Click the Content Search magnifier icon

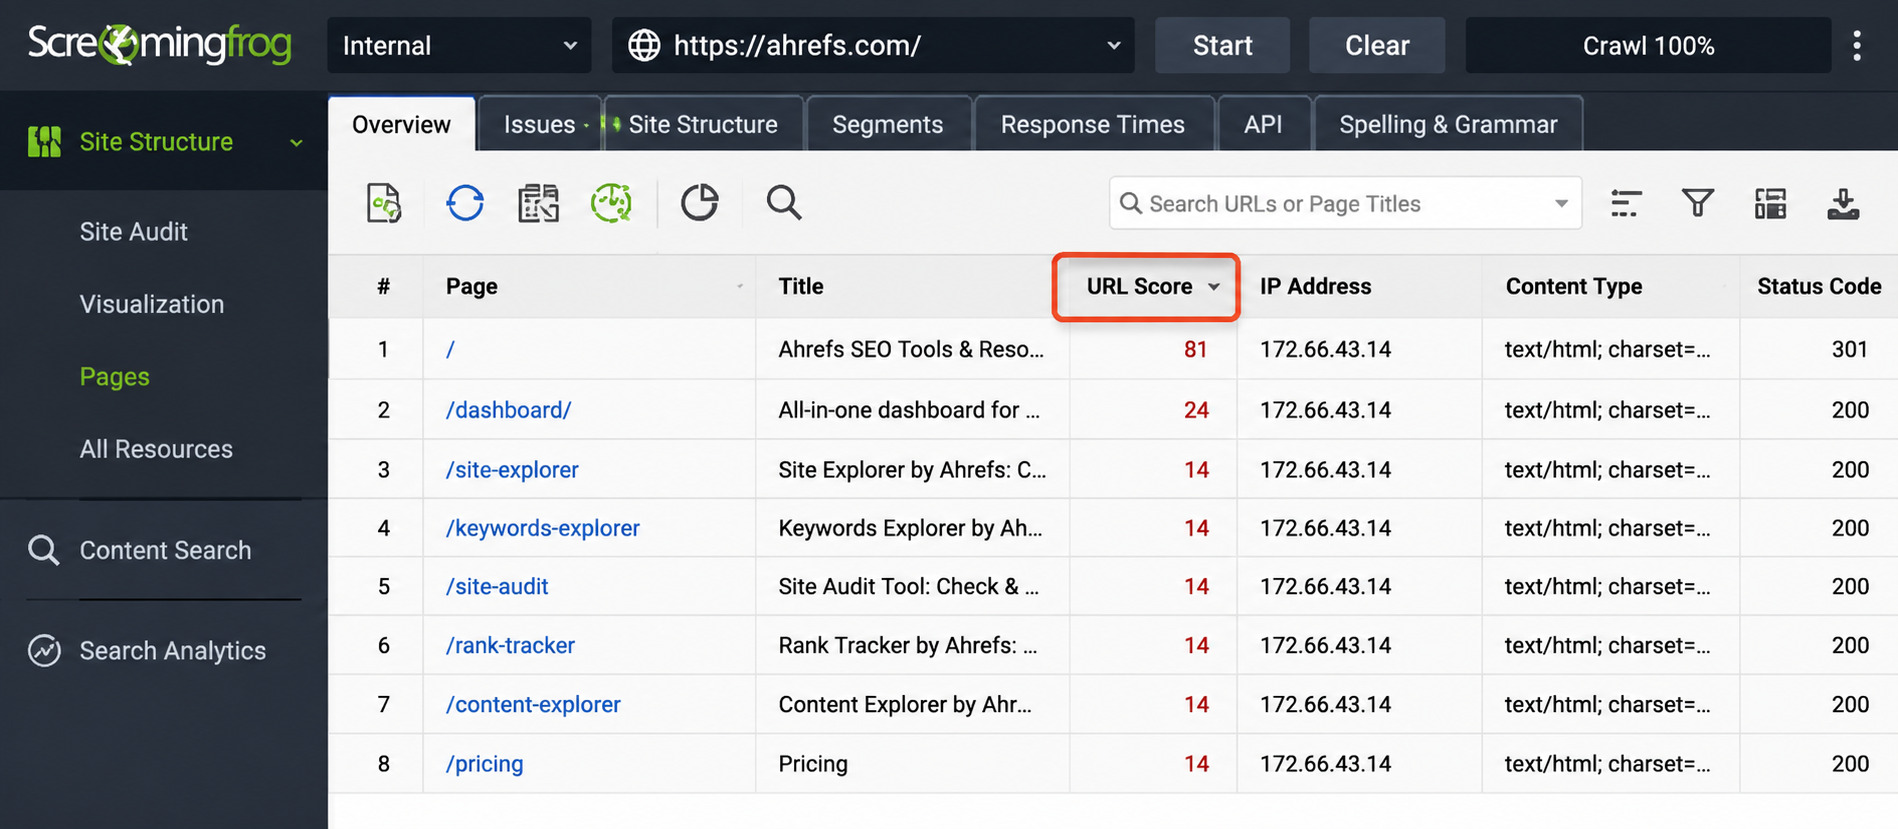click(x=43, y=550)
